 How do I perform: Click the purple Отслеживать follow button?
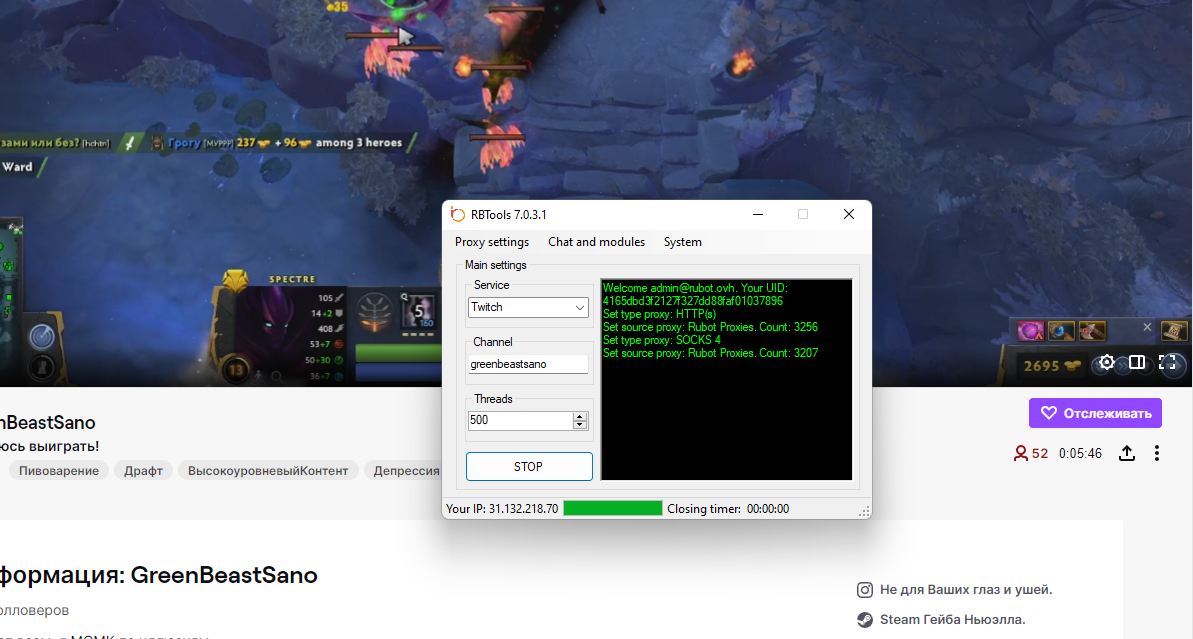(1095, 413)
